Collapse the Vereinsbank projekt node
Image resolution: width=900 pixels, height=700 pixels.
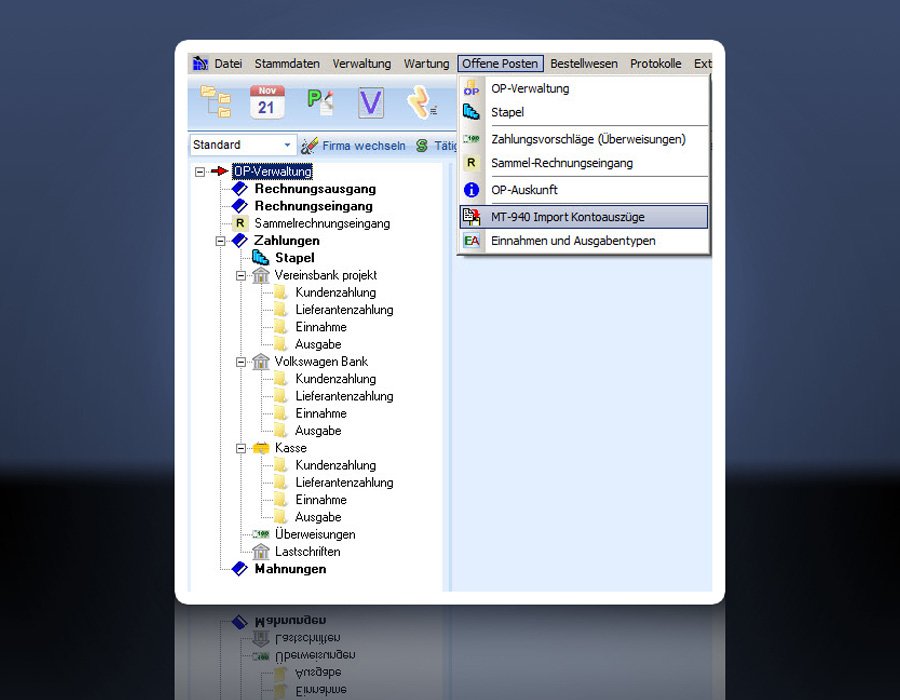point(241,275)
